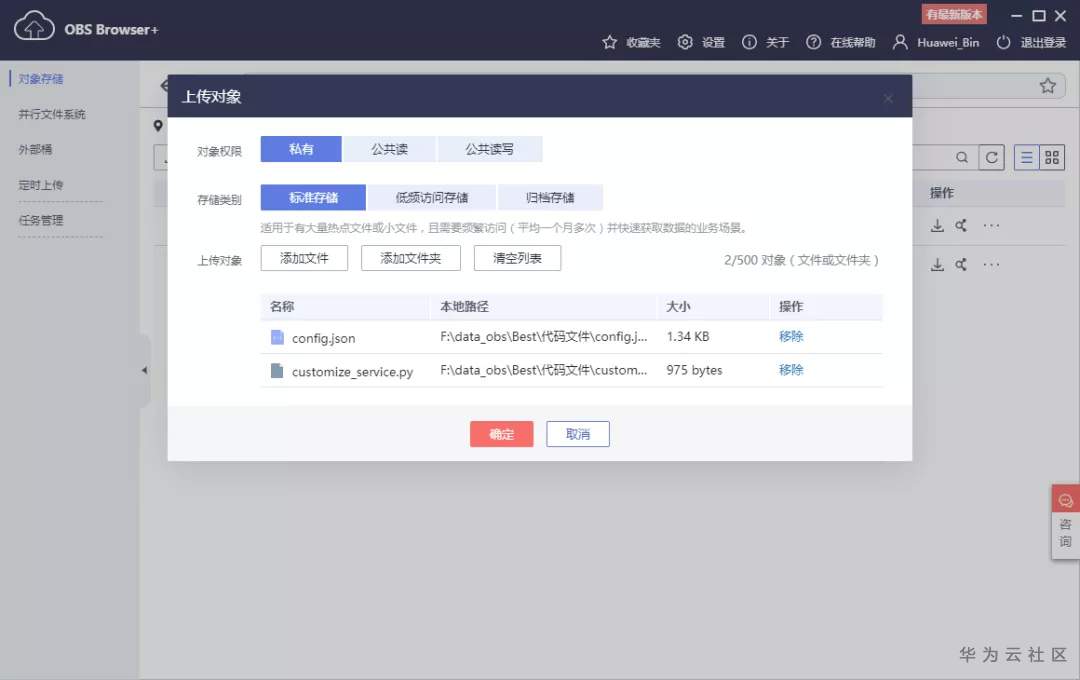Click the OBS Browser+ cloud logo
The image size is (1080, 680).
tap(34, 26)
